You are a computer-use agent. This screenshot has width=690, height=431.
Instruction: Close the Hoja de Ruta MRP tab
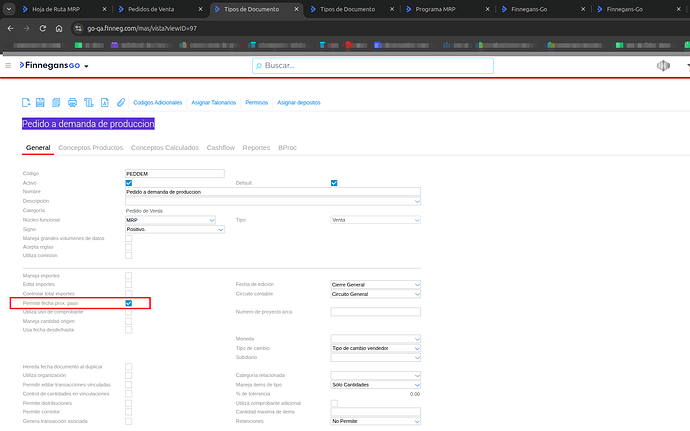104,9
